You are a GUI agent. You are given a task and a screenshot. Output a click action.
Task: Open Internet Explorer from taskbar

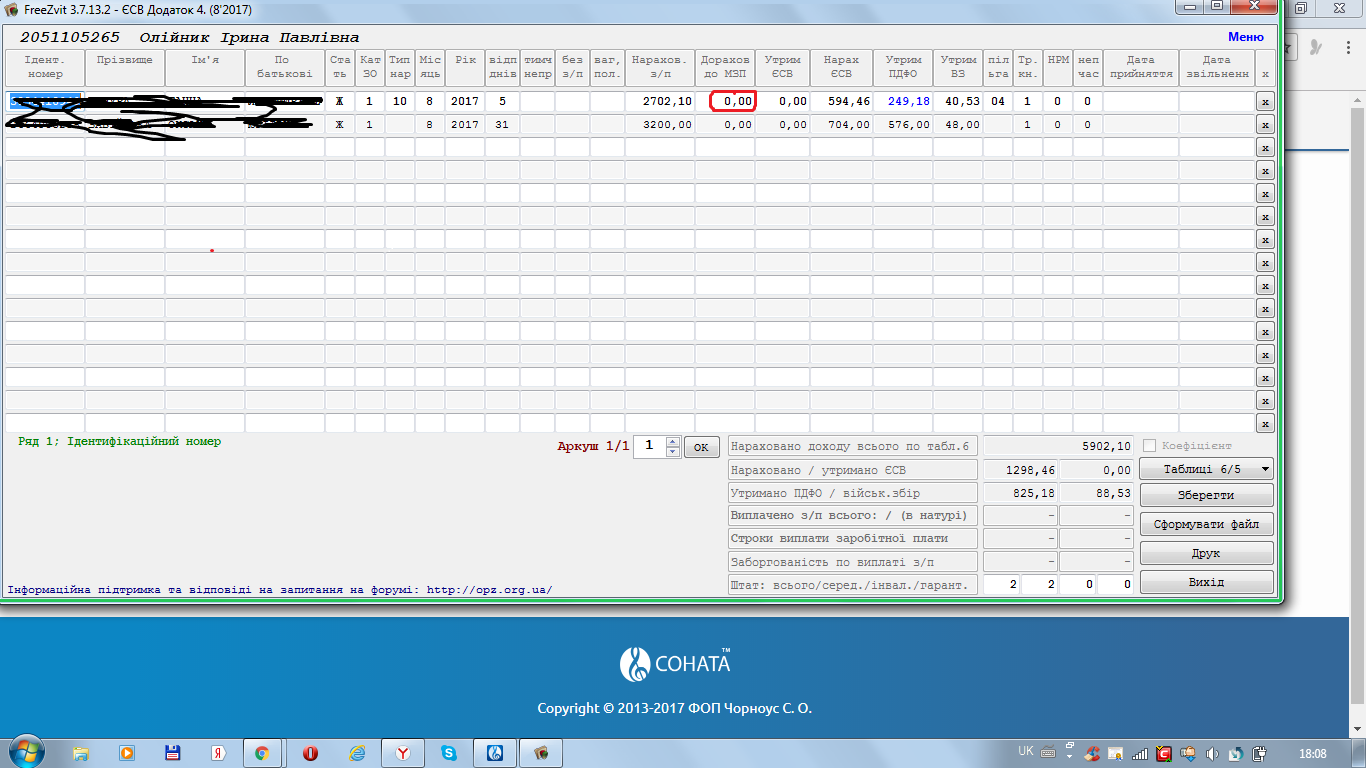click(x=356, y=753)
